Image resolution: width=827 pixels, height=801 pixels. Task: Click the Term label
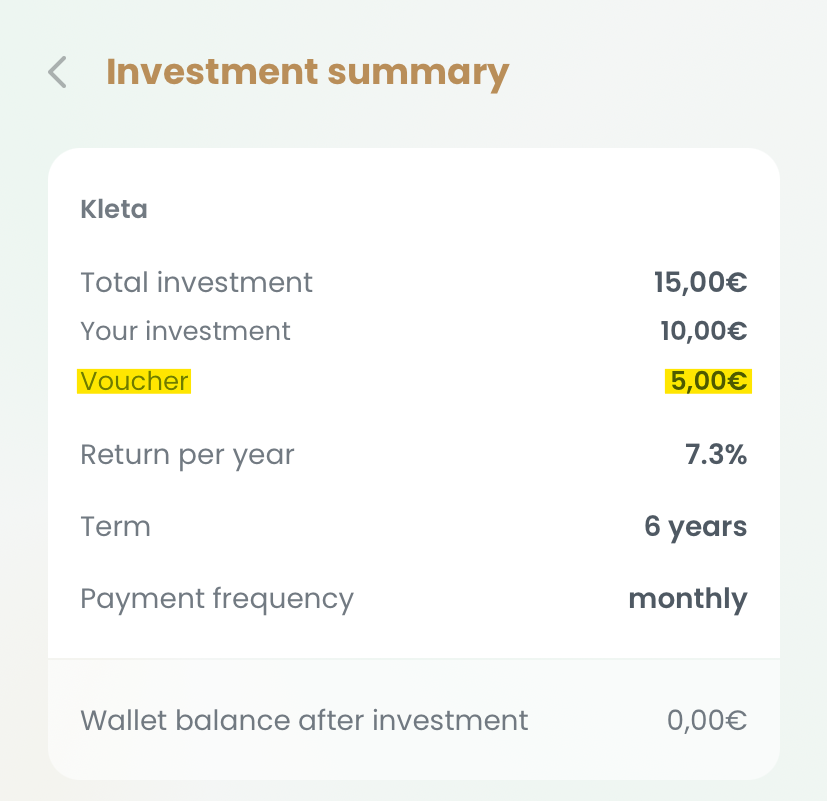[115, 527]
